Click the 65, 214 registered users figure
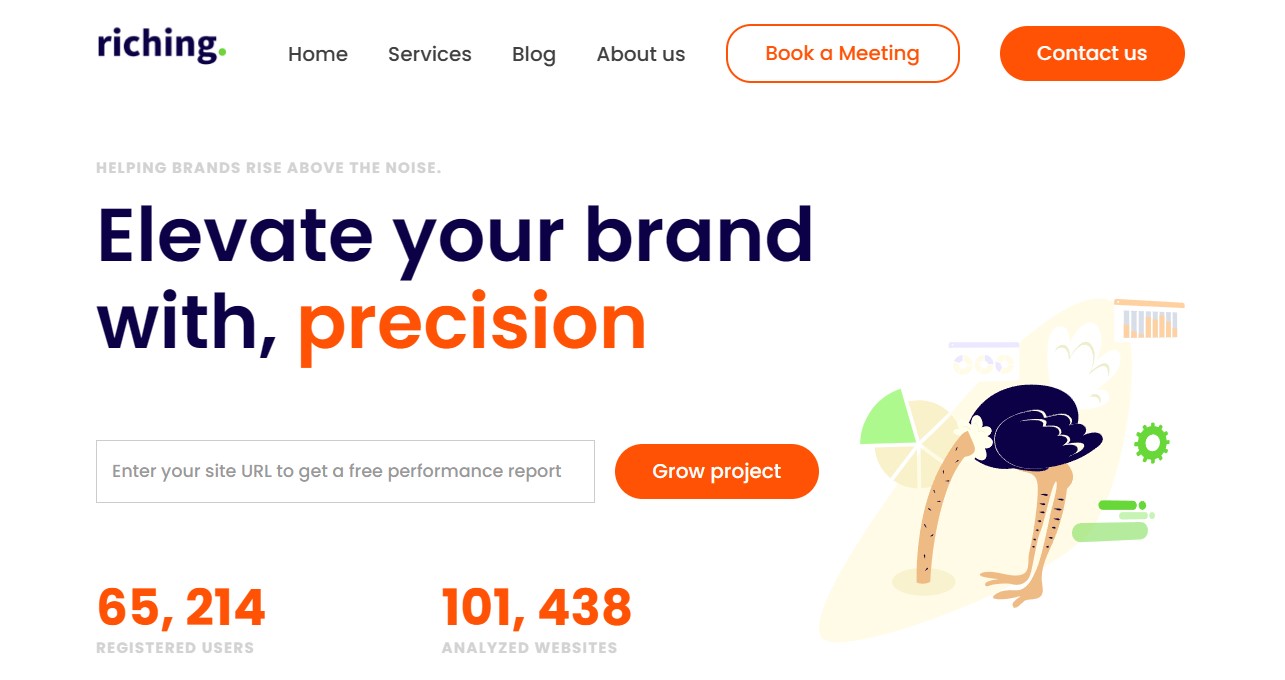The image size is (1285, 680). (181, 606)
